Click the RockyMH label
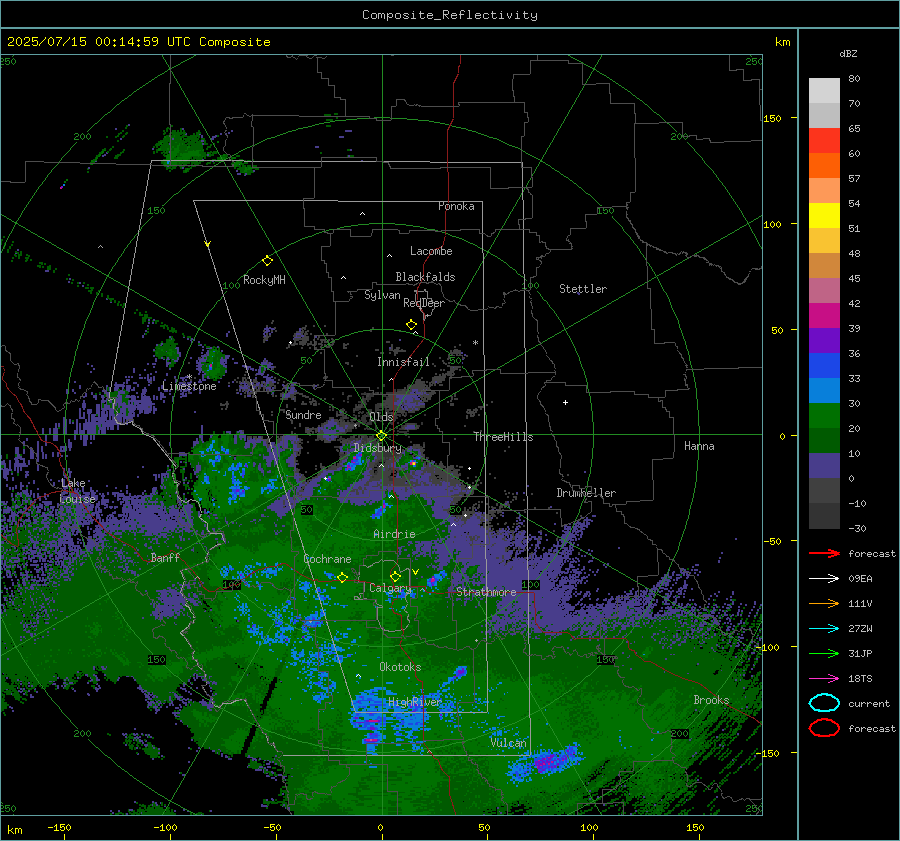Image resolution: width=900 pixels, height=841 pixels. [264, 280]
